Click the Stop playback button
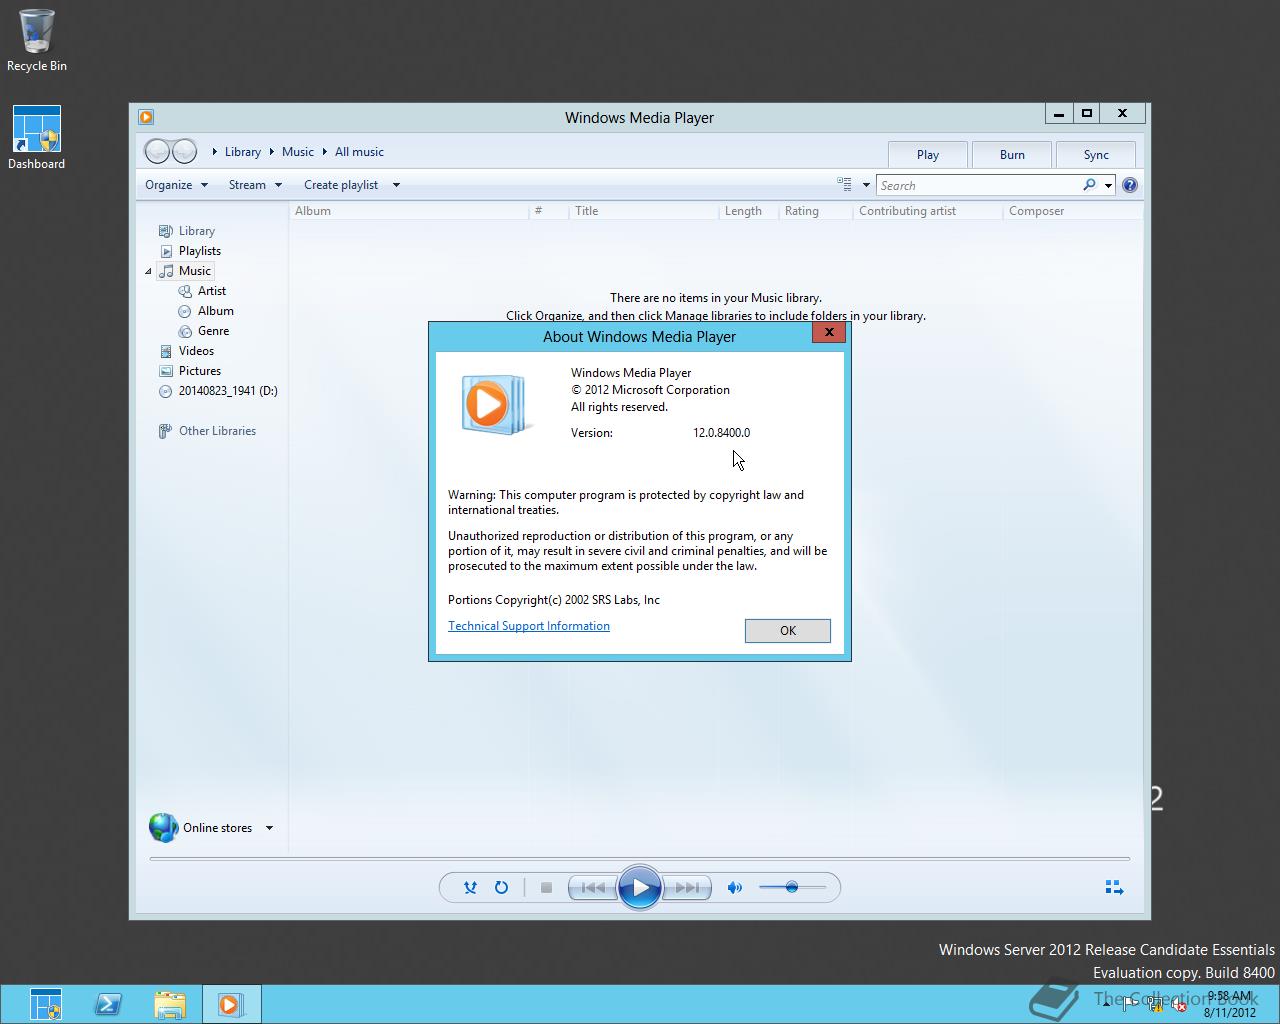Screen dimensions: 1280x1024 [x=546, y=887]
